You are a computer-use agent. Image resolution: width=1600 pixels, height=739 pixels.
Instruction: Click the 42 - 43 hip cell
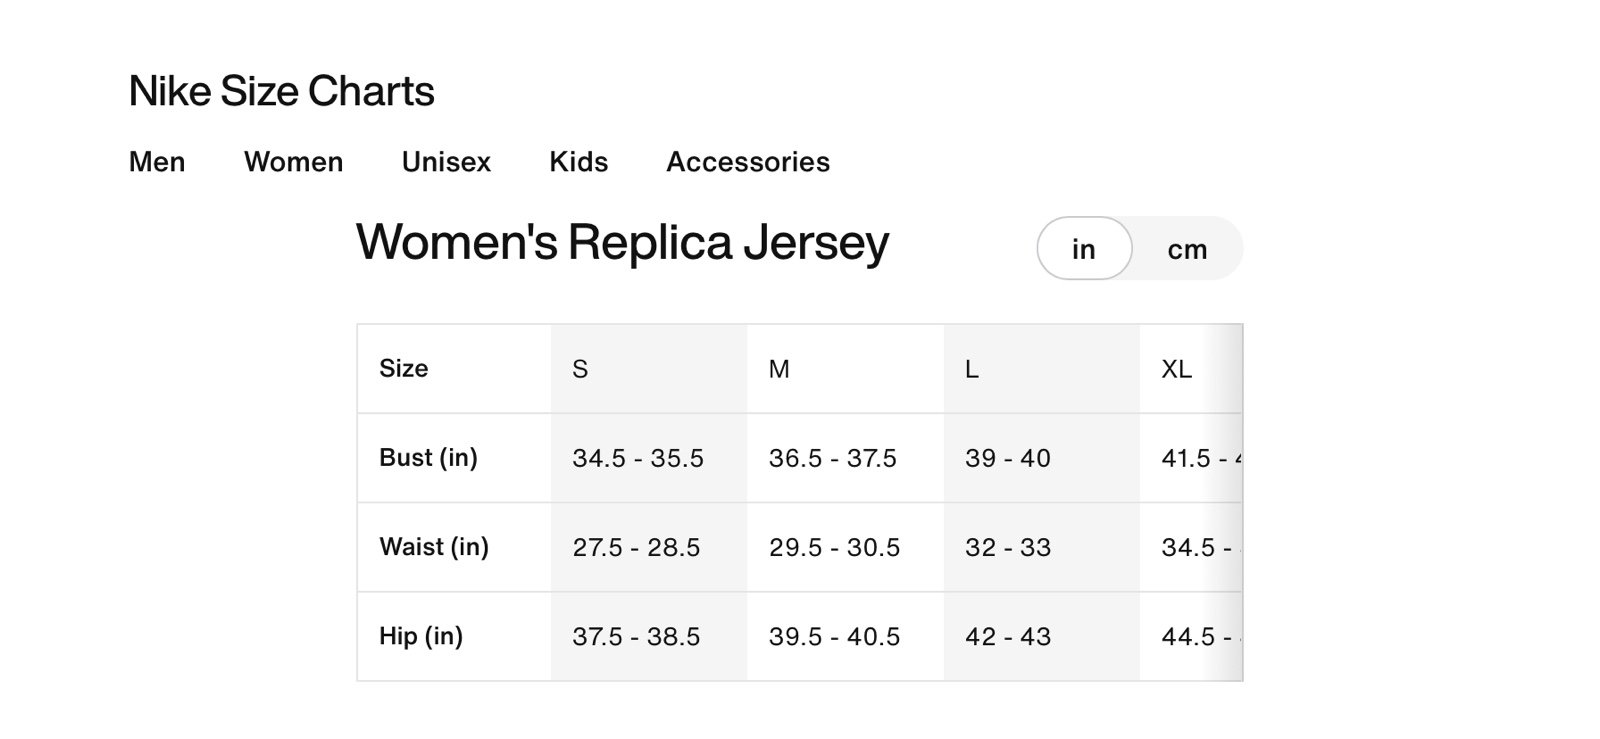pos(1041,636)
